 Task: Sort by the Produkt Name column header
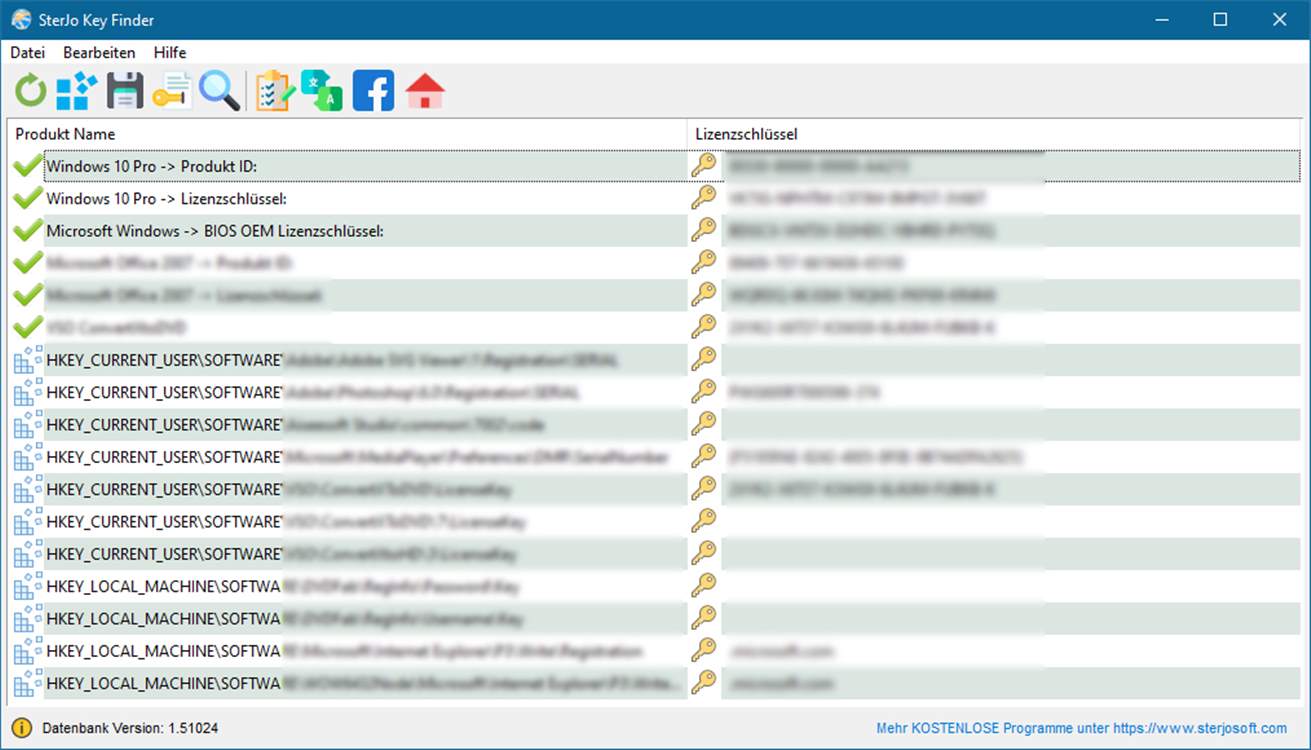(x=347, y=134)
